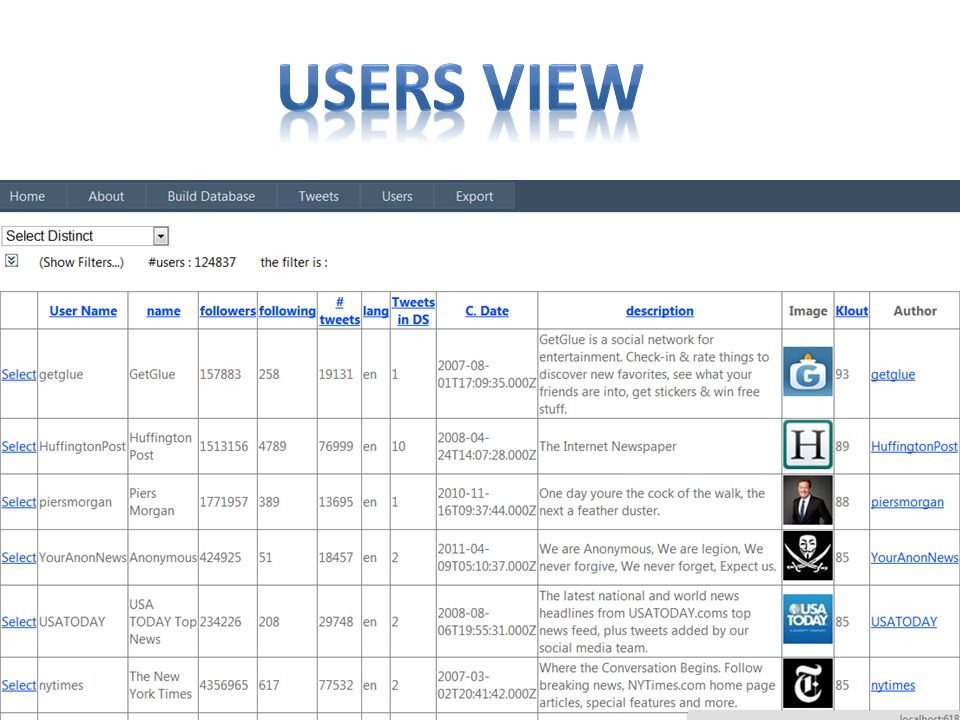Screen dimensions: 960x720
Task: Click follower count 4356965
Action: point(224,685)
